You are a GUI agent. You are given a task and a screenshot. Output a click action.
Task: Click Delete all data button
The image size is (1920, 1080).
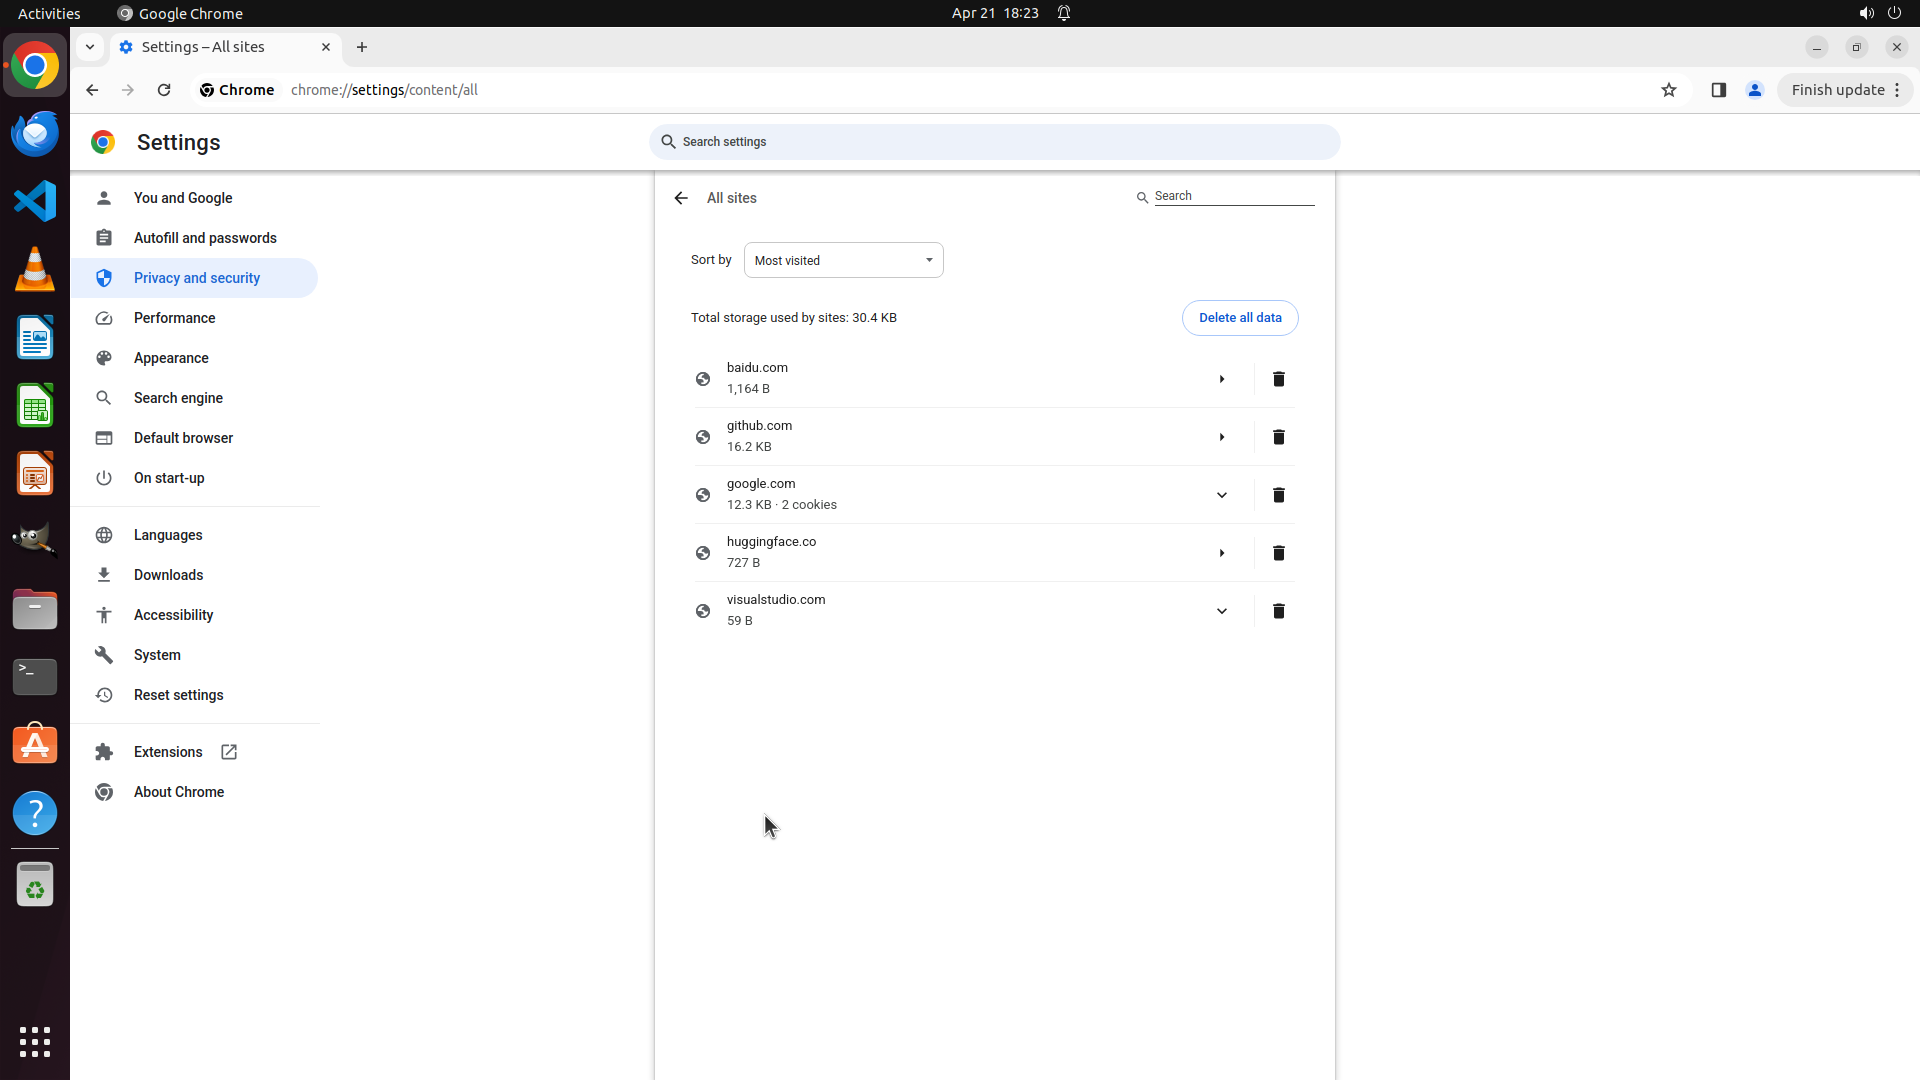1239,318
